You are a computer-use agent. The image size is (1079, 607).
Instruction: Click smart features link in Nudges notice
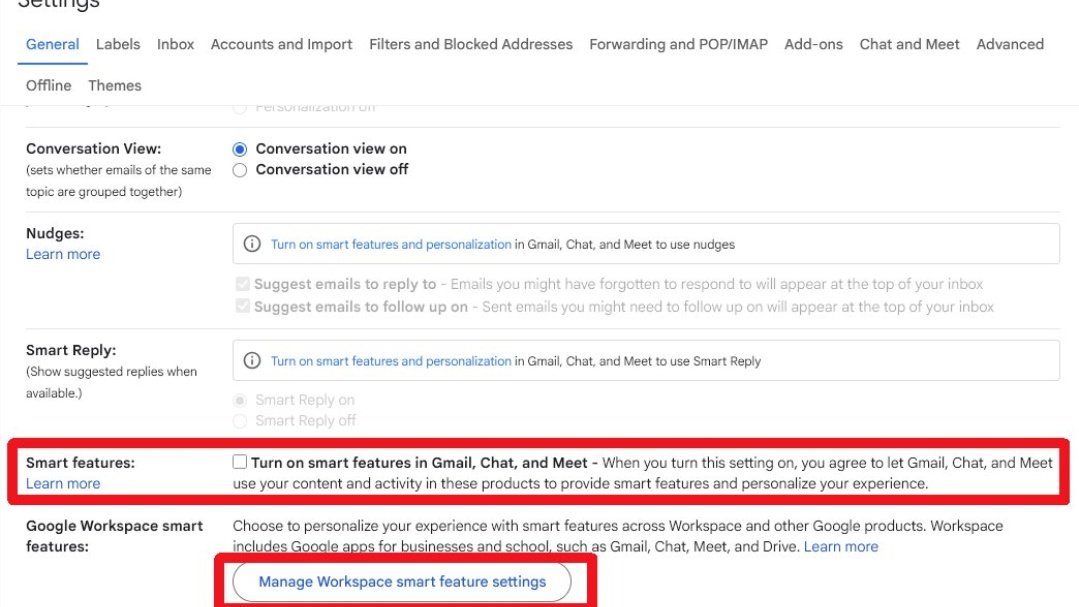pos(391,244)
